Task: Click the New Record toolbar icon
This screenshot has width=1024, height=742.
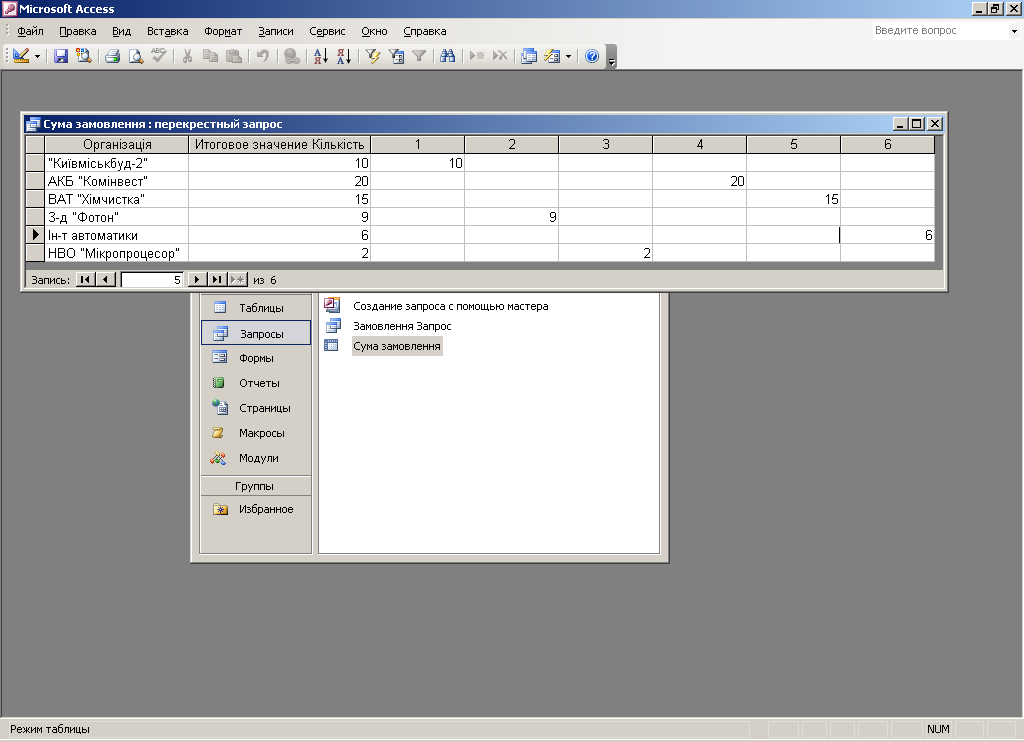Action: 477,56
